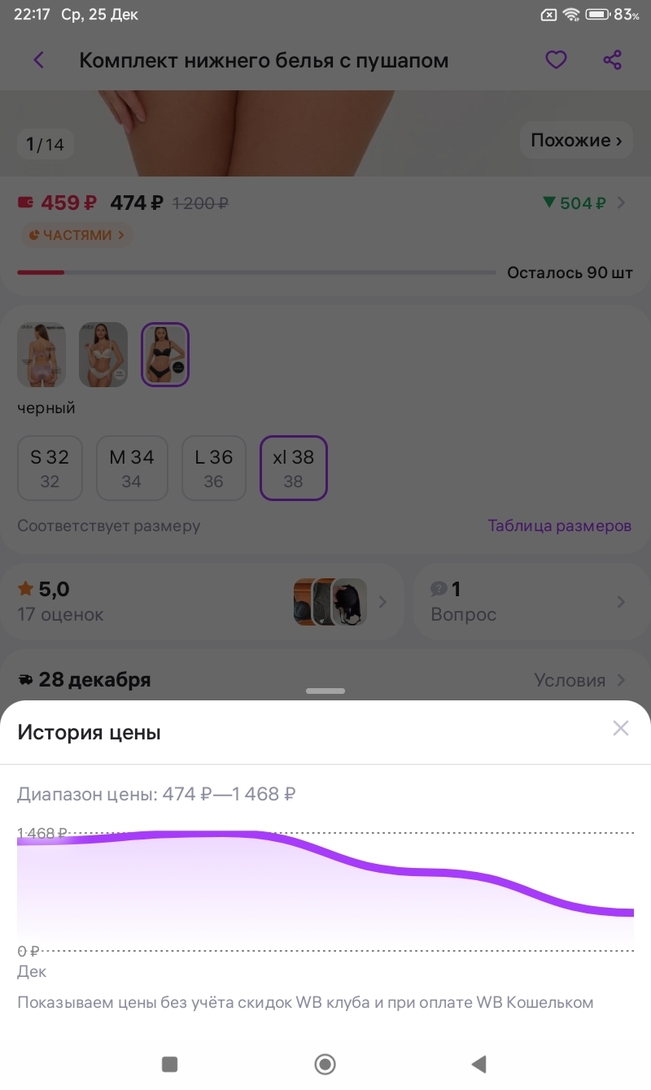This screenshot has width=651, height=1090.
Task: Expand the Похожие similar items section
Action: [x=577, y=140]
